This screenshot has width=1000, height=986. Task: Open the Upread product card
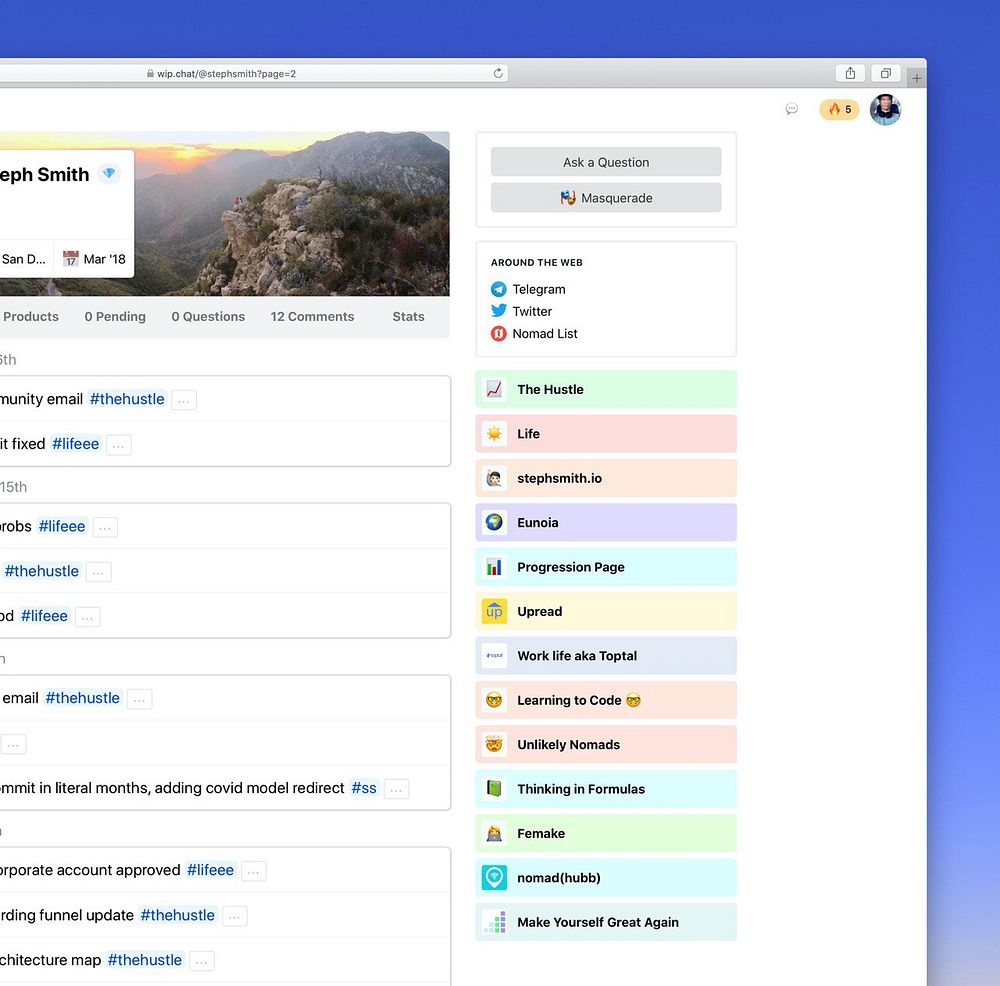click(606, 612)
